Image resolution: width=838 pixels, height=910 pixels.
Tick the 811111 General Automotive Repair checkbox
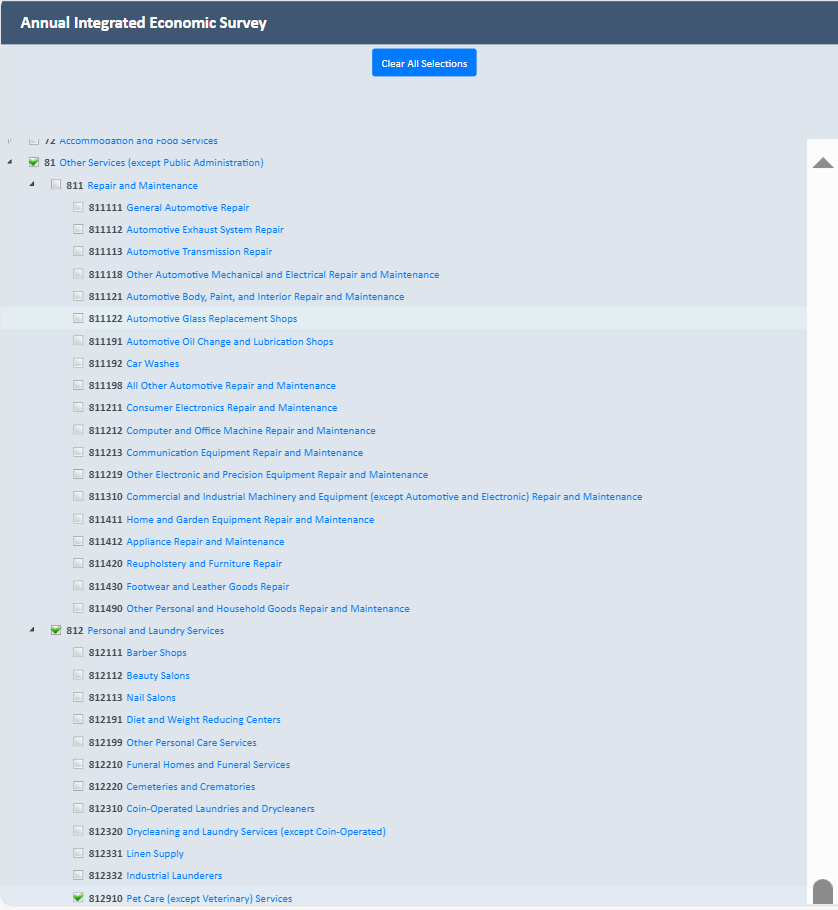pyautogui.click(x=78, y=207)
